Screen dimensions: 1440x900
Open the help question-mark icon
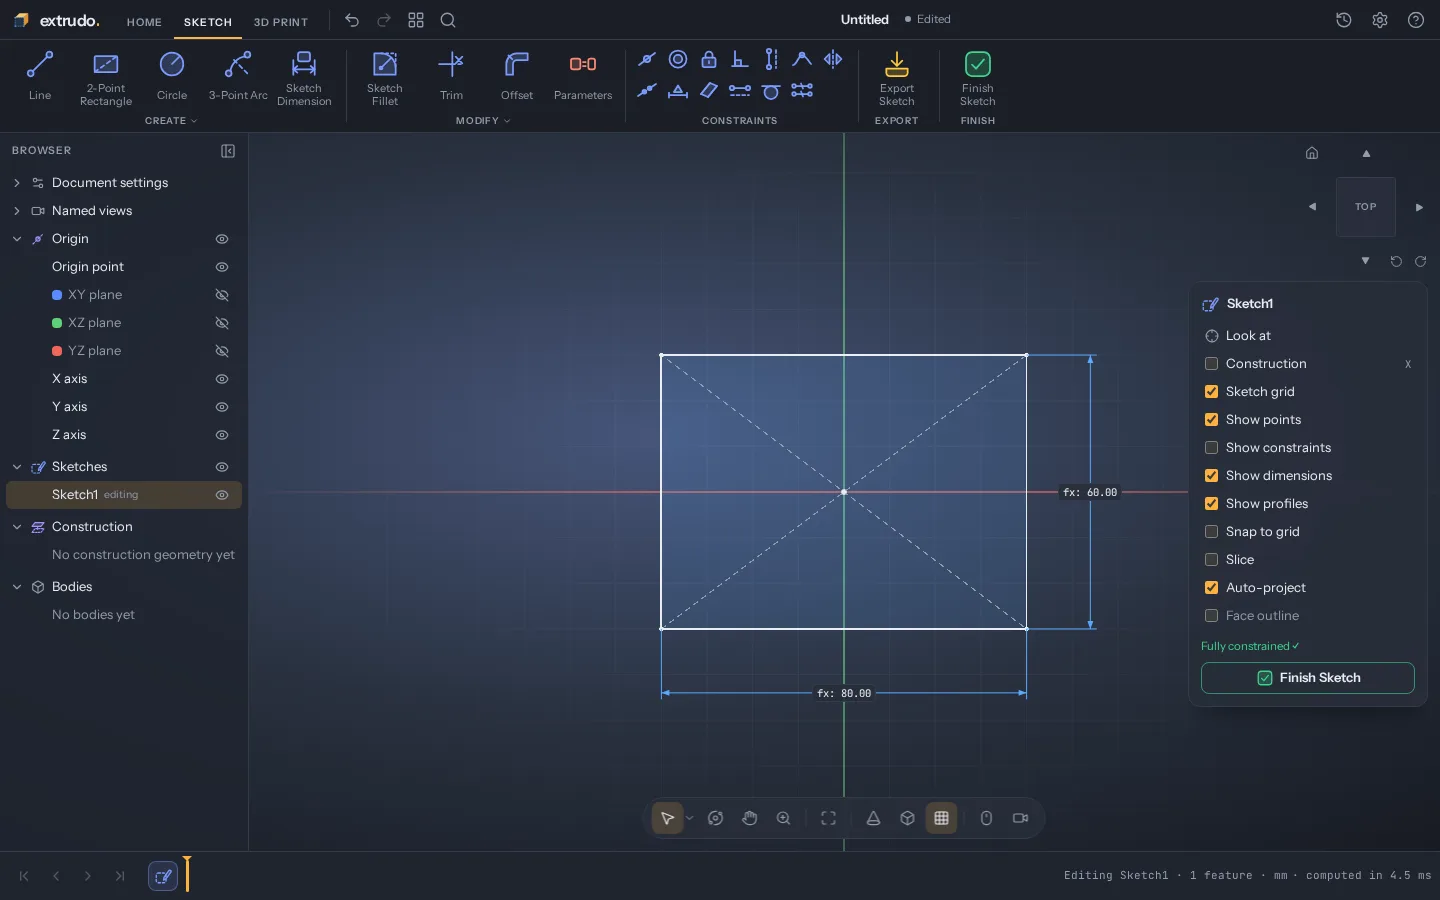1416,20
